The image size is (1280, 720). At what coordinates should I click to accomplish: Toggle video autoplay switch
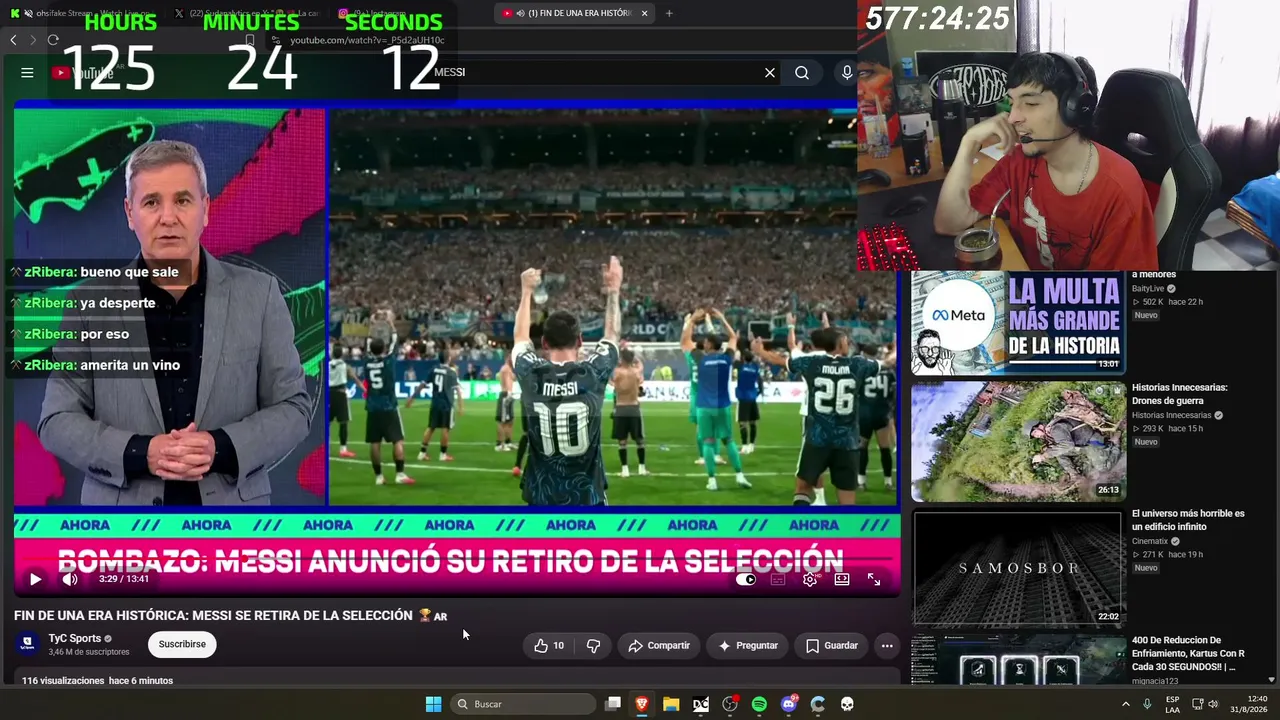pyautogui.click(x=746, y=579)
